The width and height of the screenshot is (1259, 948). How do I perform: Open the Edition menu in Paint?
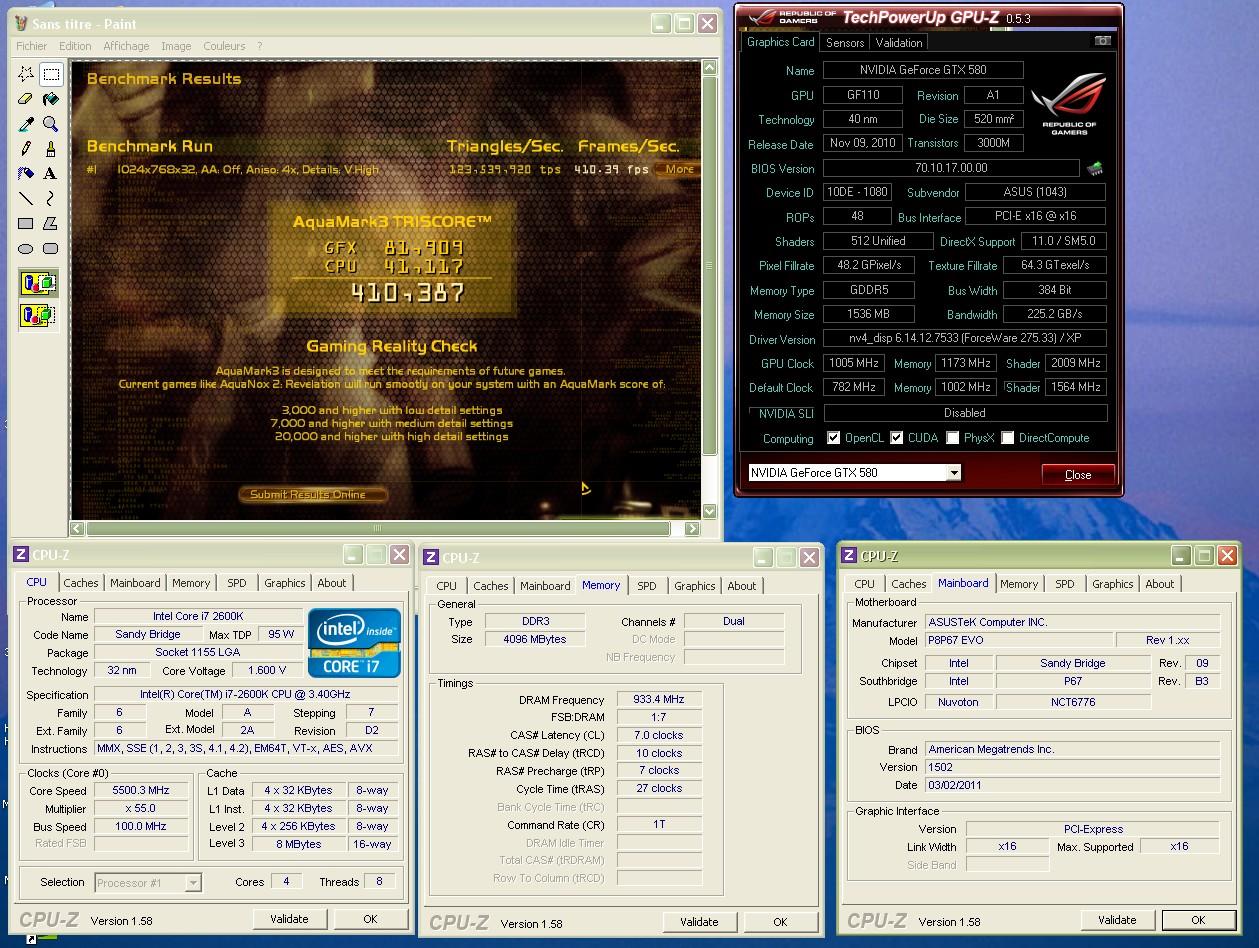pos(75,46)
